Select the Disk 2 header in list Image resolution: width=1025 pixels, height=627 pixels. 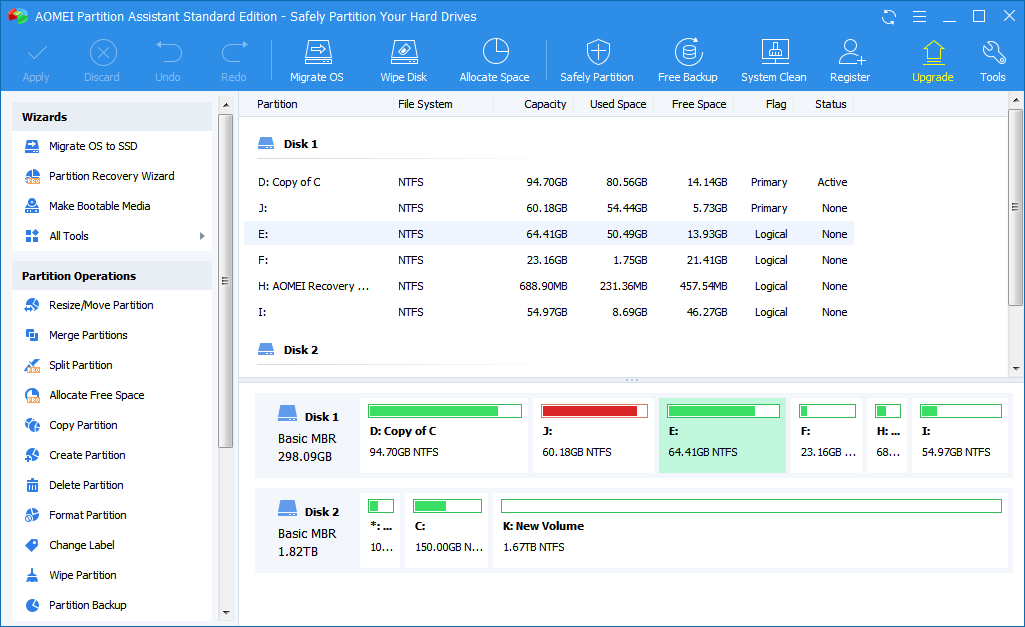tap(288, 350)
